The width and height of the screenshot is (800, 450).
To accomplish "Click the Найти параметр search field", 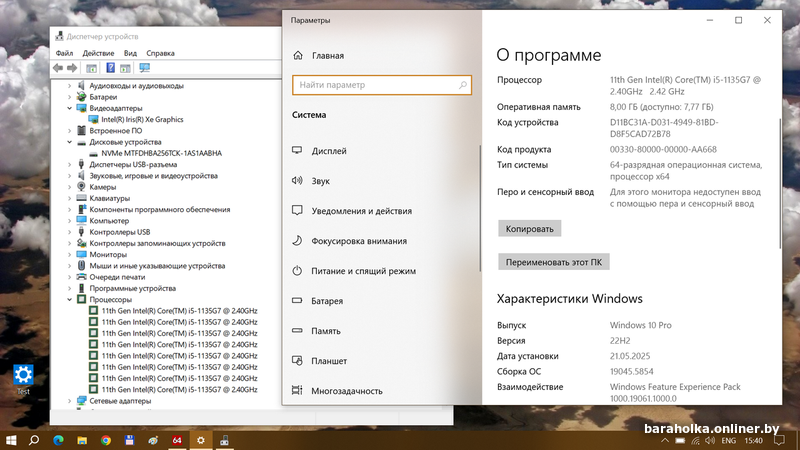I will 382,85.
